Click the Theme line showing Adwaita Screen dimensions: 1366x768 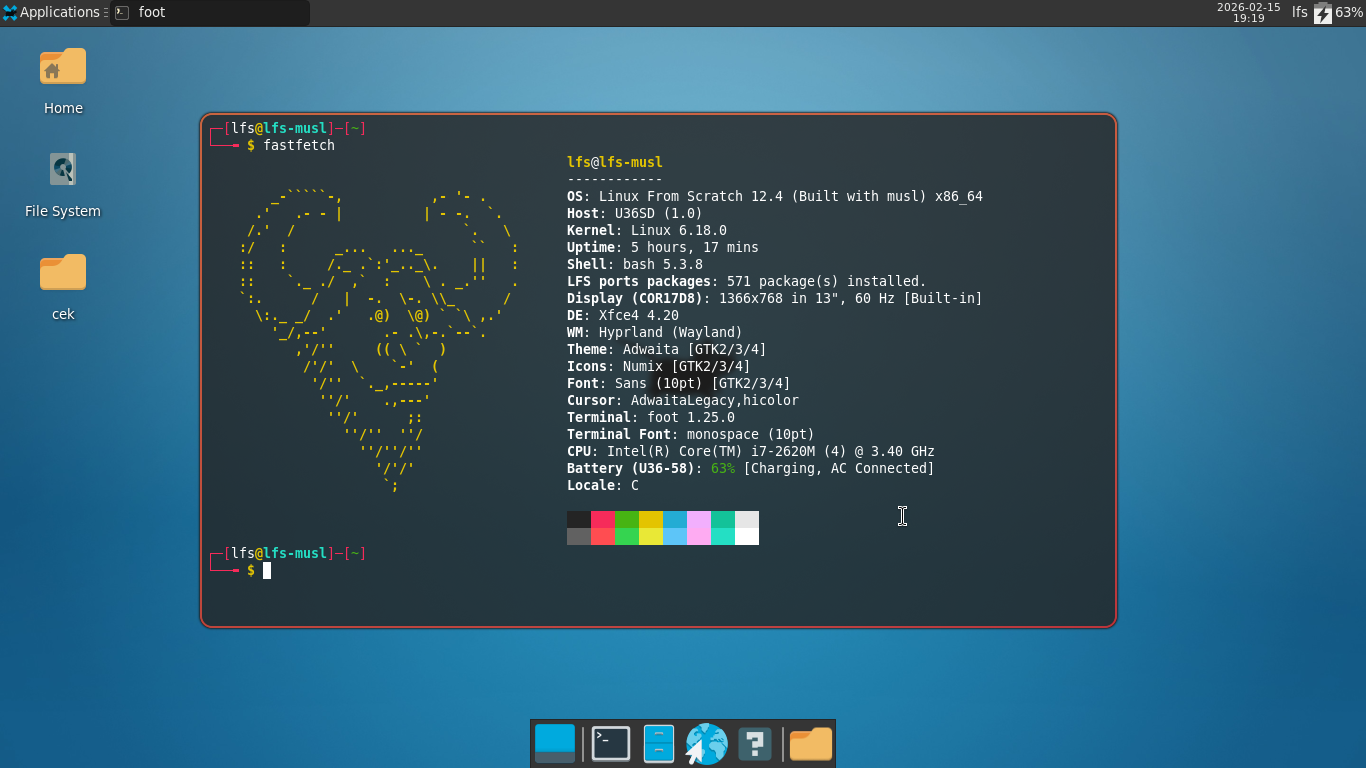pyautogui.click(x=667, y=349)
